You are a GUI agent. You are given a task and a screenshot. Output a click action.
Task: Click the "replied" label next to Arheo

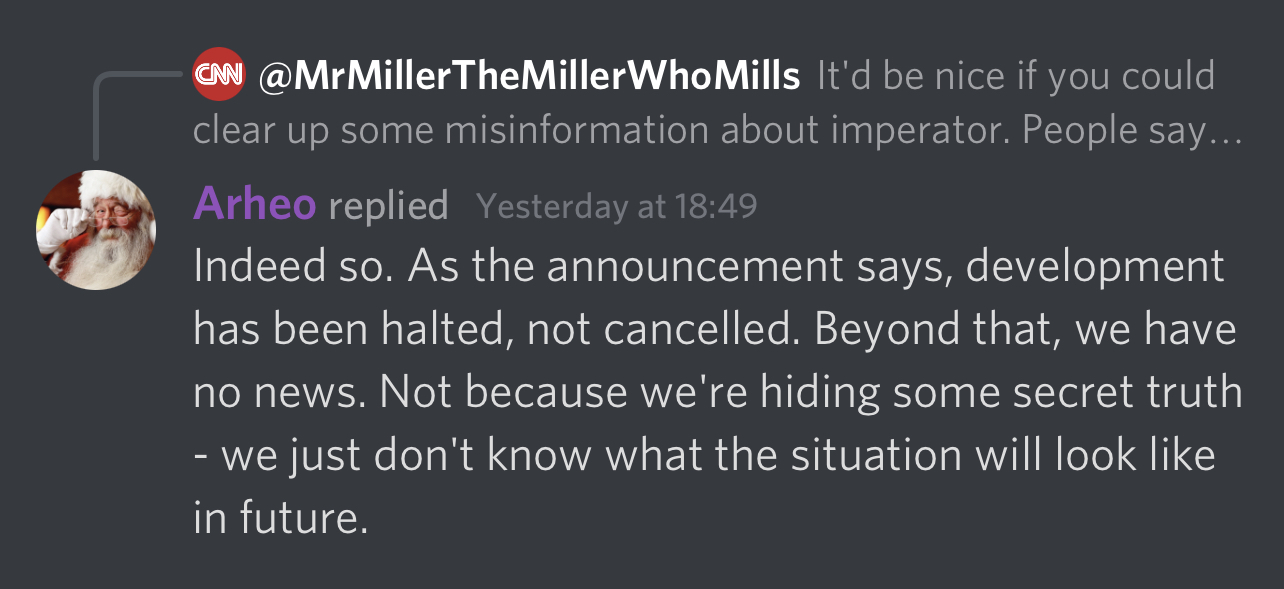coord(388,206)
